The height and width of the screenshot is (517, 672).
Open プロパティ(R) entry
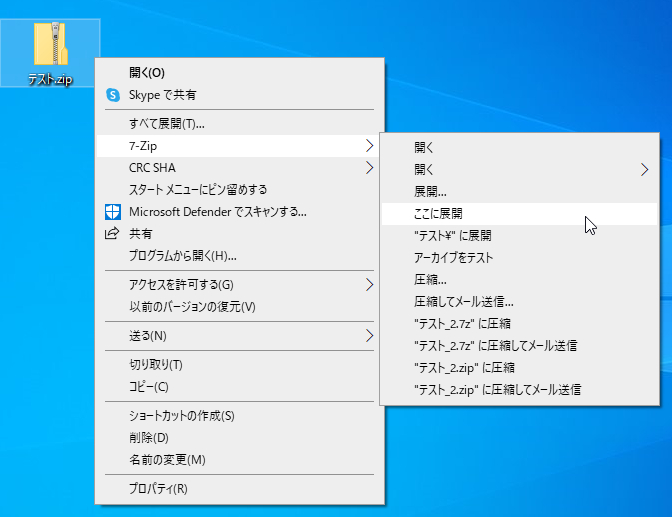click(x=240, y=489)
